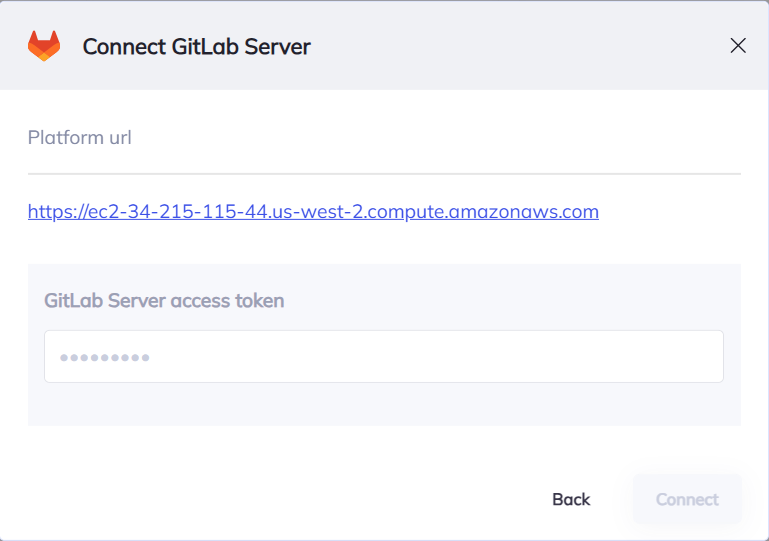The height and width of the screenshot is (541, 769).
Task: Close the Connect GitLab Server dialog
Action: pos(738,46)
